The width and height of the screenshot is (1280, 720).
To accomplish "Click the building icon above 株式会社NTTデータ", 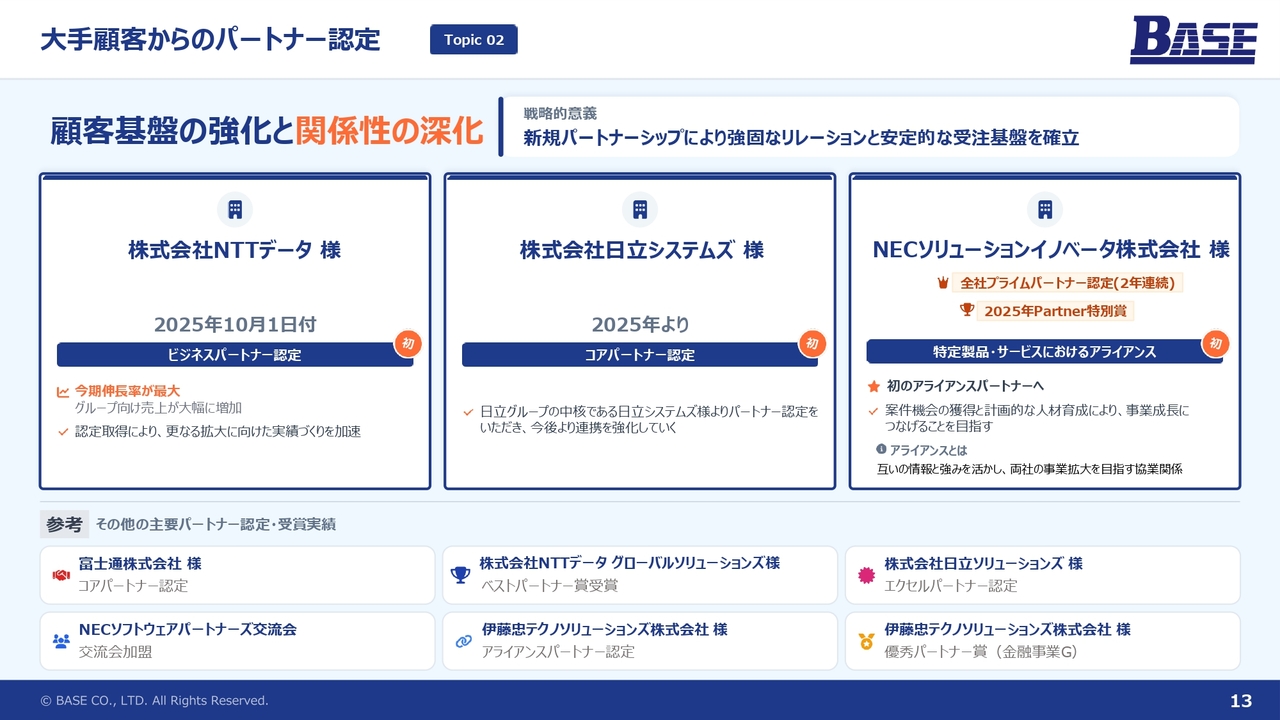I will 235,209.
